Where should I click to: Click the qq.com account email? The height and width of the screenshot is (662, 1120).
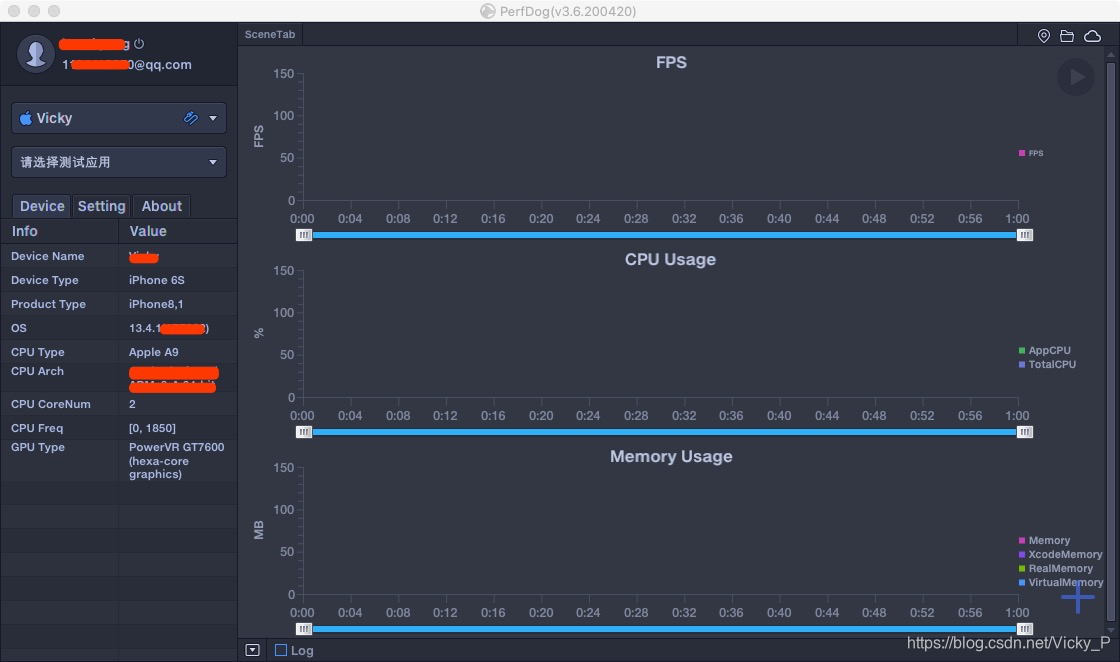coord(127,64)
